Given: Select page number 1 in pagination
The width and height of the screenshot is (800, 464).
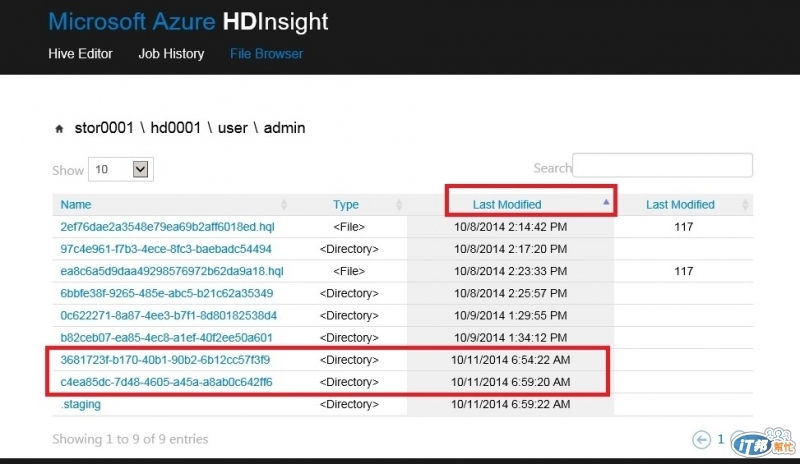Looking at the screenshot, I should 721,439.
